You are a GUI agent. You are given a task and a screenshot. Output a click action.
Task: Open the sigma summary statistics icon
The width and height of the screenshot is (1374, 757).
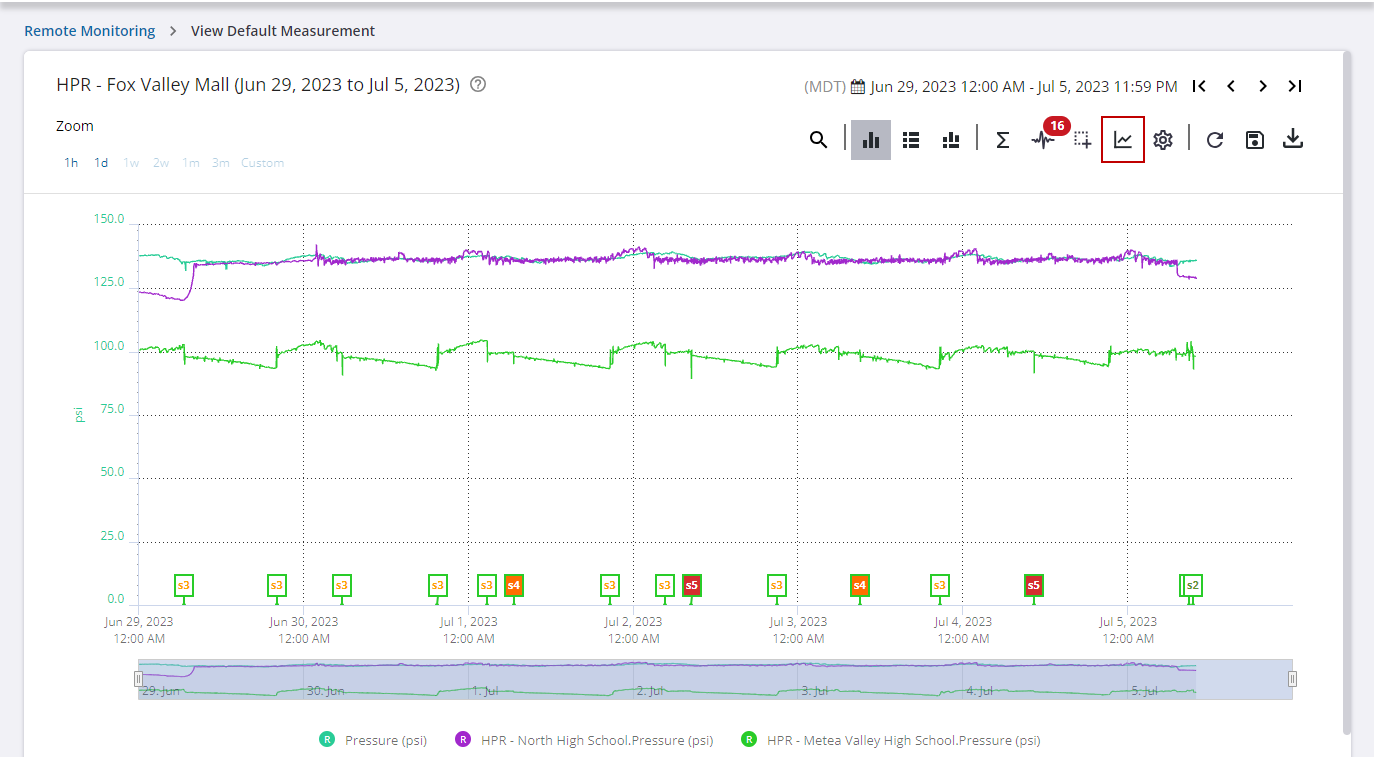point(1002,140)
